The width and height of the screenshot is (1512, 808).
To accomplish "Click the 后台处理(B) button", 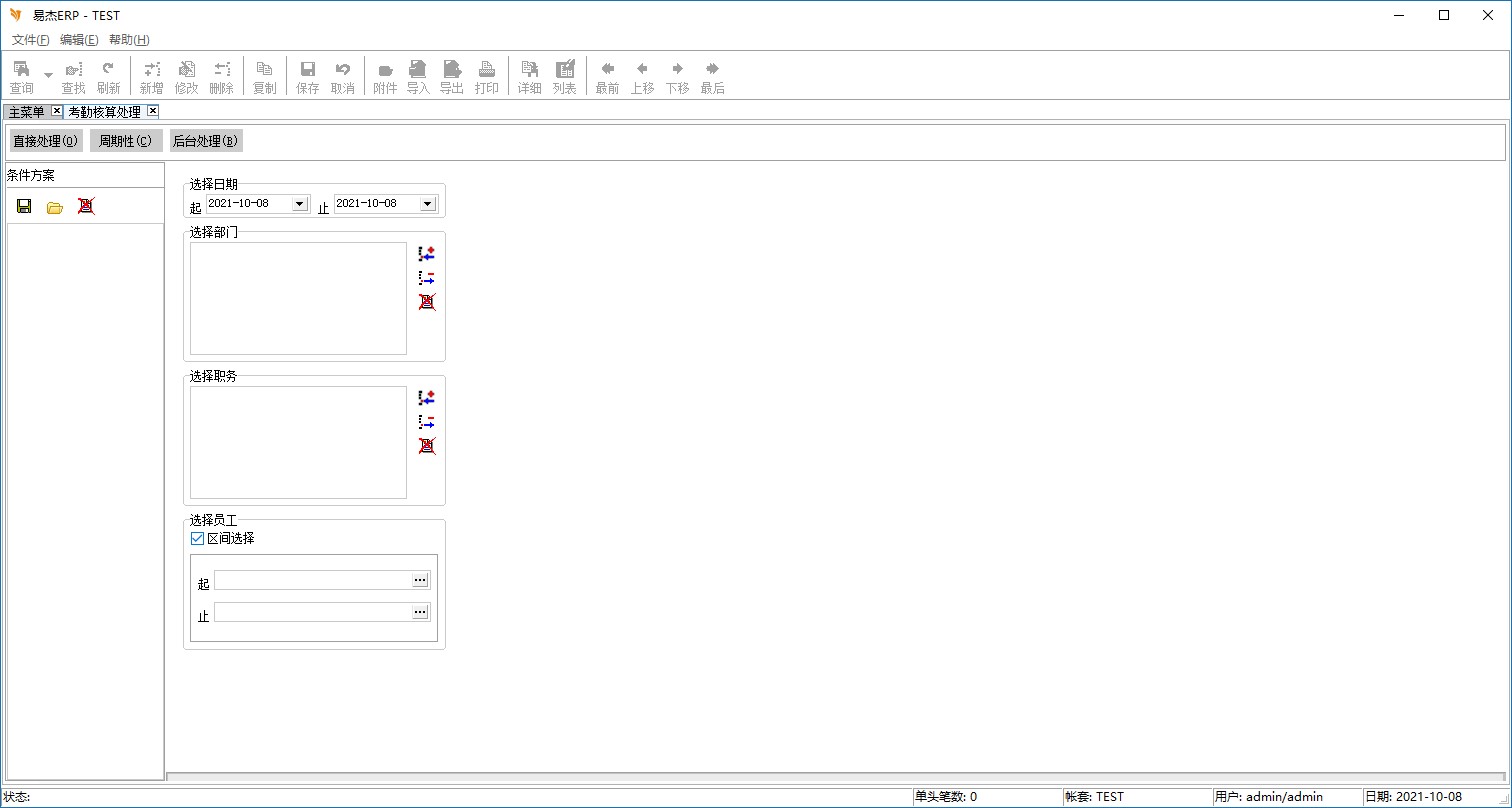I will tap(206, 141).
